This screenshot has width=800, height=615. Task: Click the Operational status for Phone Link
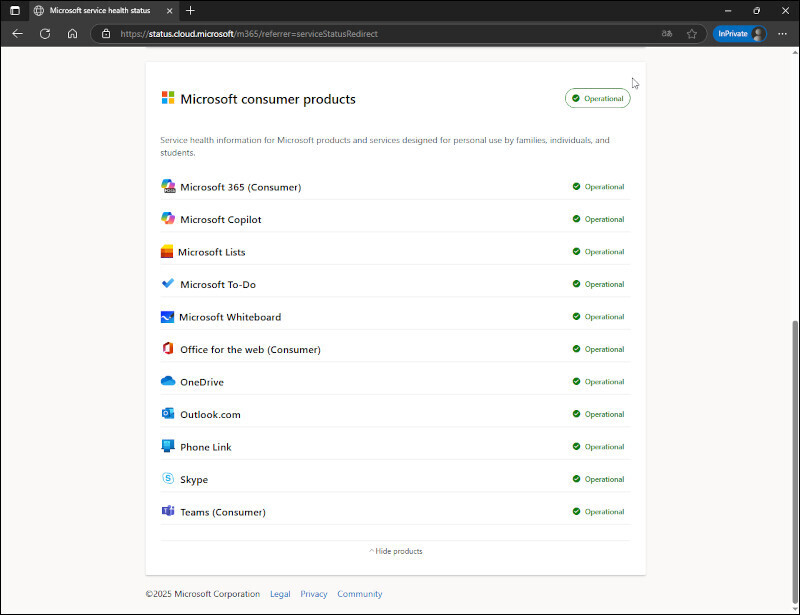click(598, 447)
